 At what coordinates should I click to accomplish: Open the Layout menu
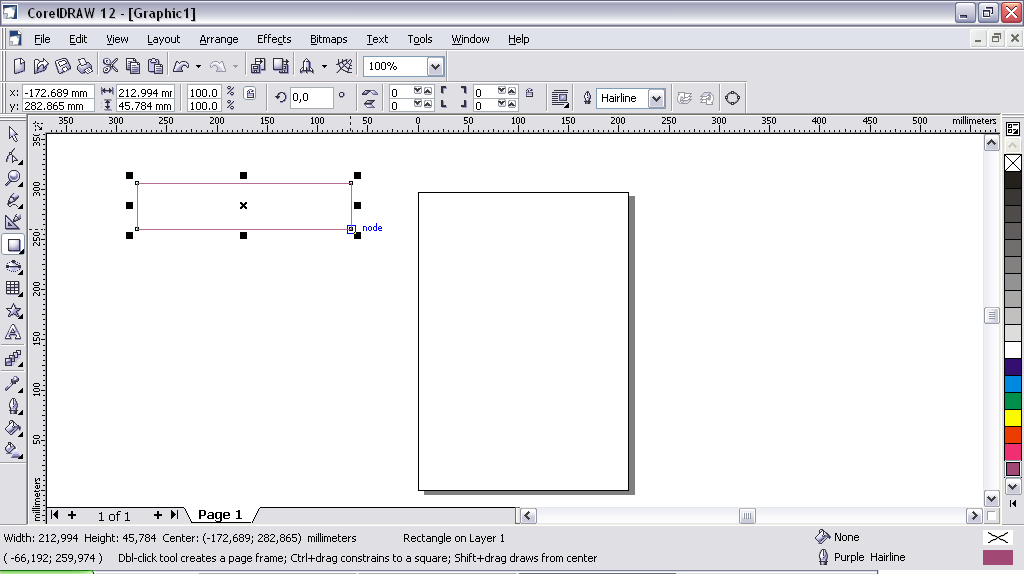pos(163,39)
